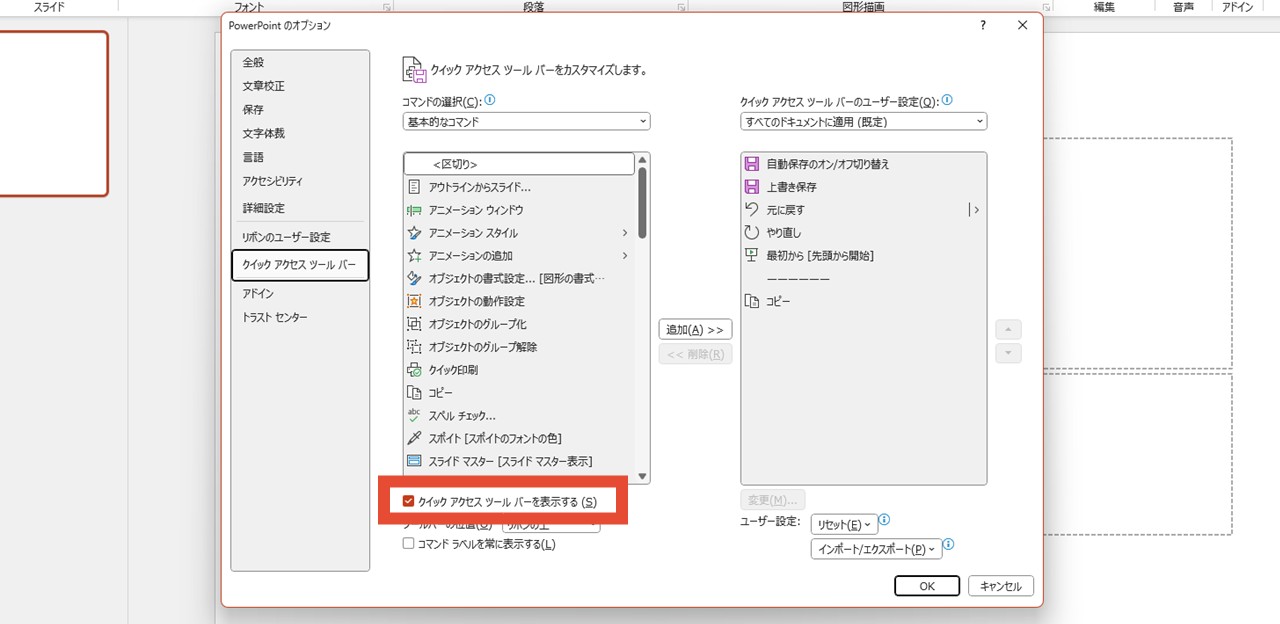1280x624 pixels.
Task: Enable always show command labels checkbox
Action: pyautogui.click(x=408, y=544)
